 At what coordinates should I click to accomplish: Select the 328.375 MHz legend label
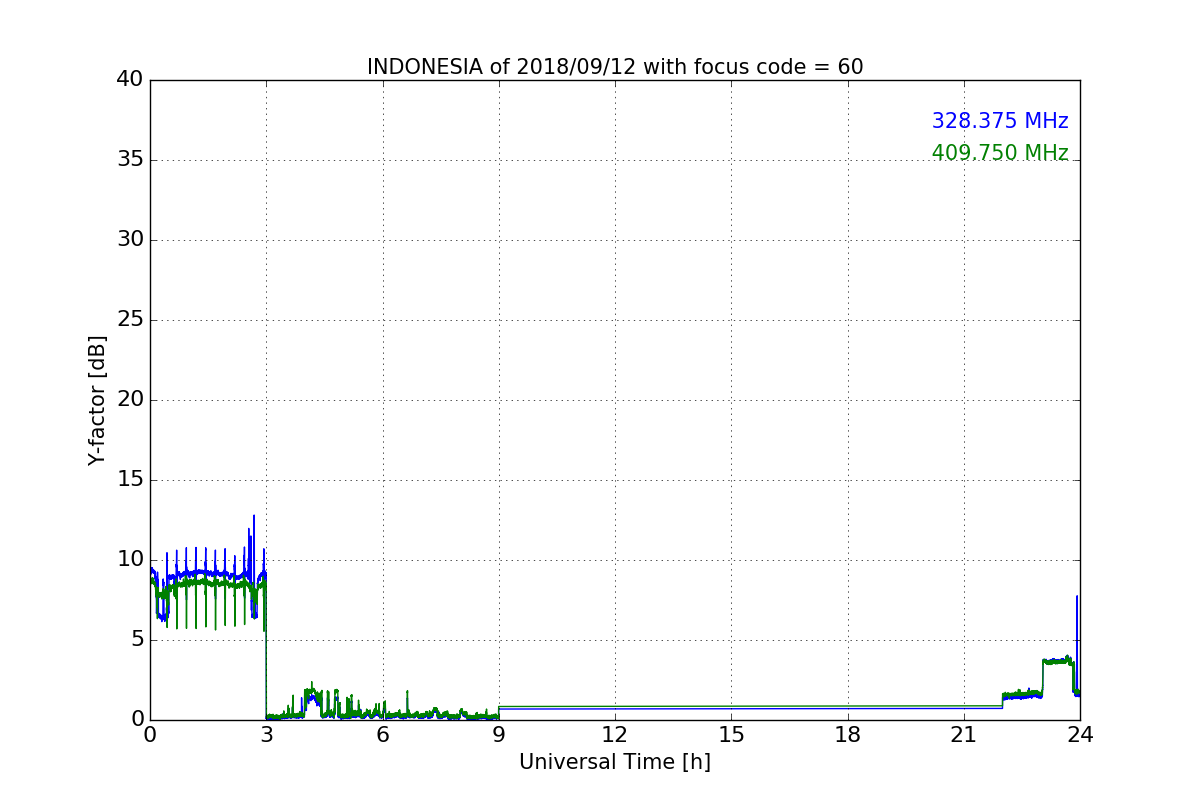(1000, 121)
